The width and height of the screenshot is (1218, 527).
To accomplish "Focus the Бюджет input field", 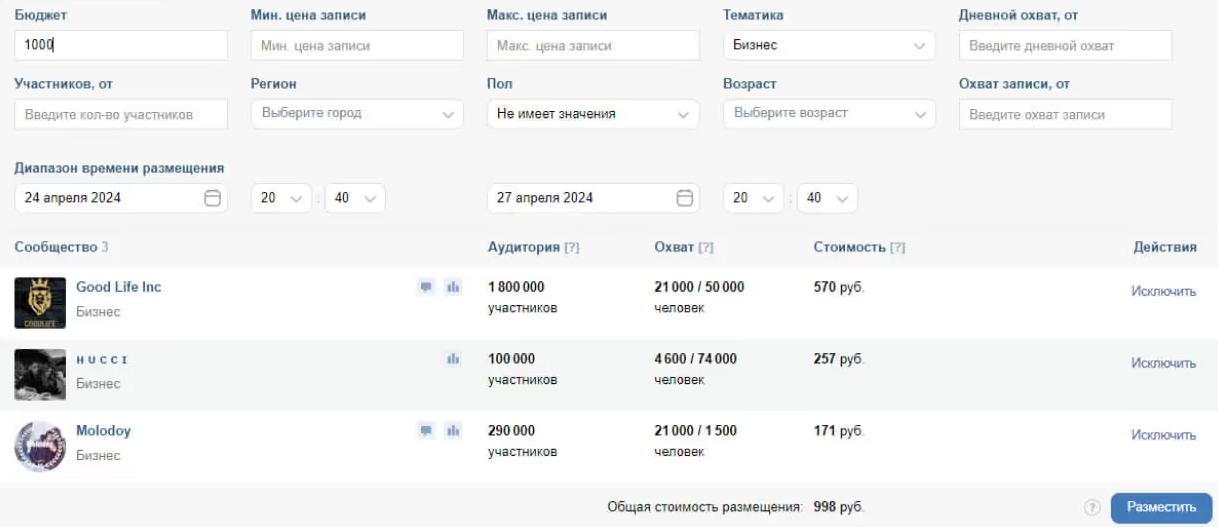I will (121, 45).
